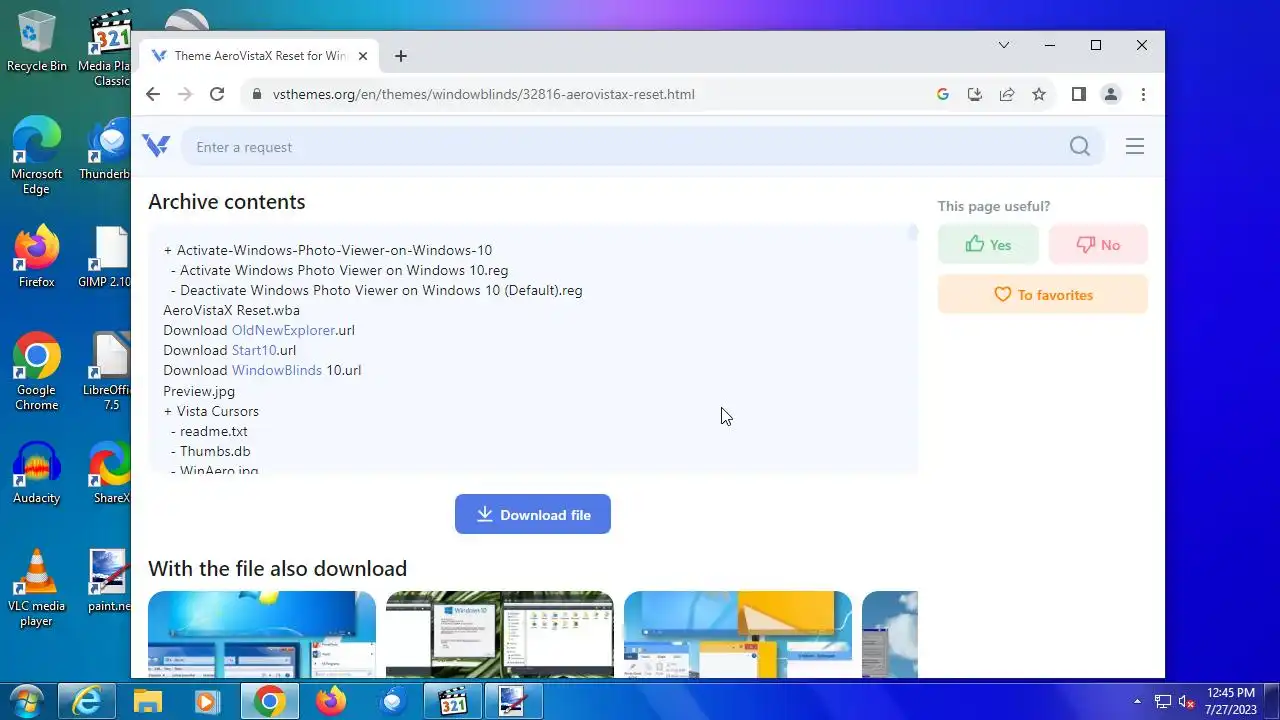Click the address bar URL

point(483,94)
